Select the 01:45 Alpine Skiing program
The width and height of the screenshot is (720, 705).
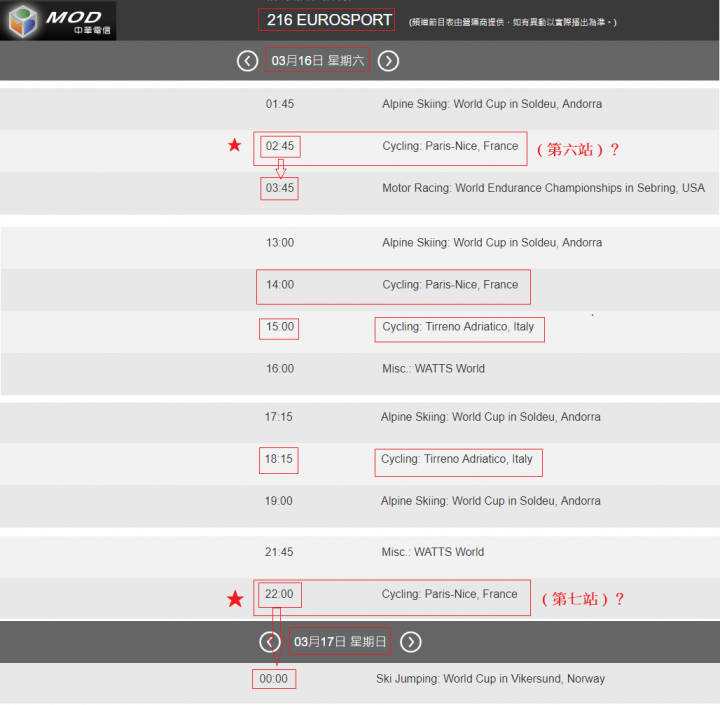click(492, 104)
